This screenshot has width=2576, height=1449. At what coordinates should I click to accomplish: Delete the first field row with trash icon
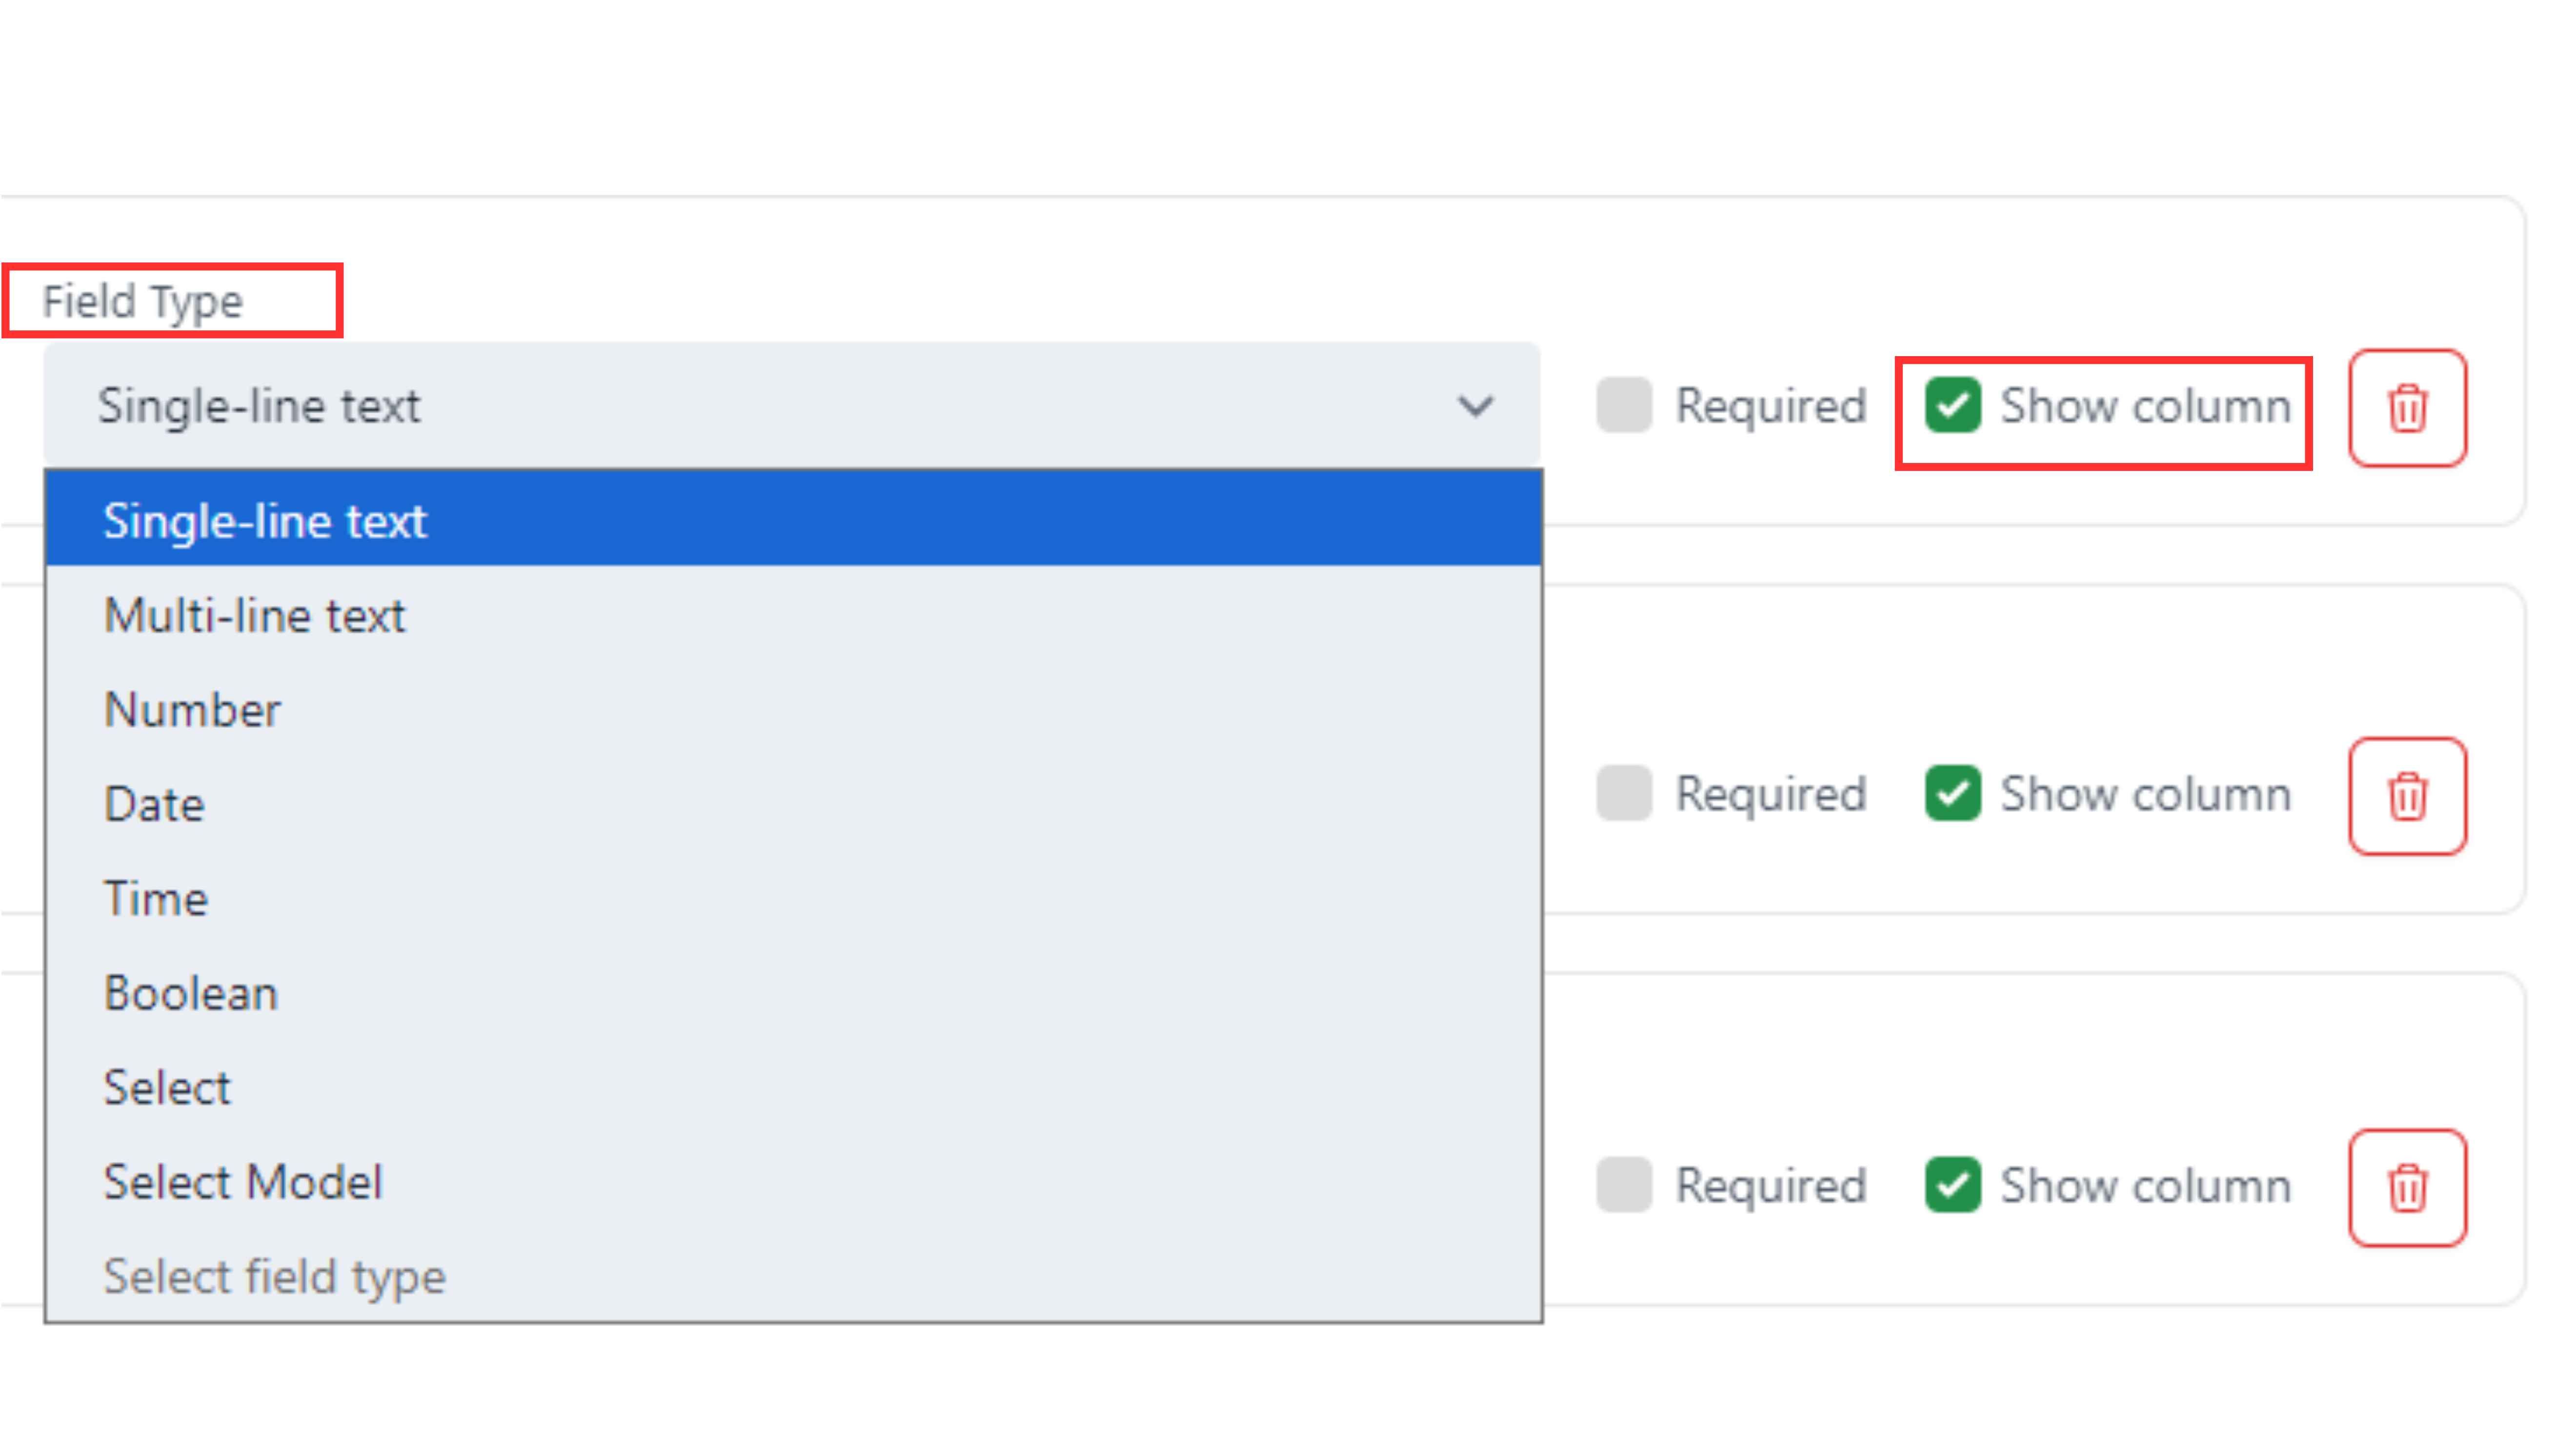click(2406, 408)
